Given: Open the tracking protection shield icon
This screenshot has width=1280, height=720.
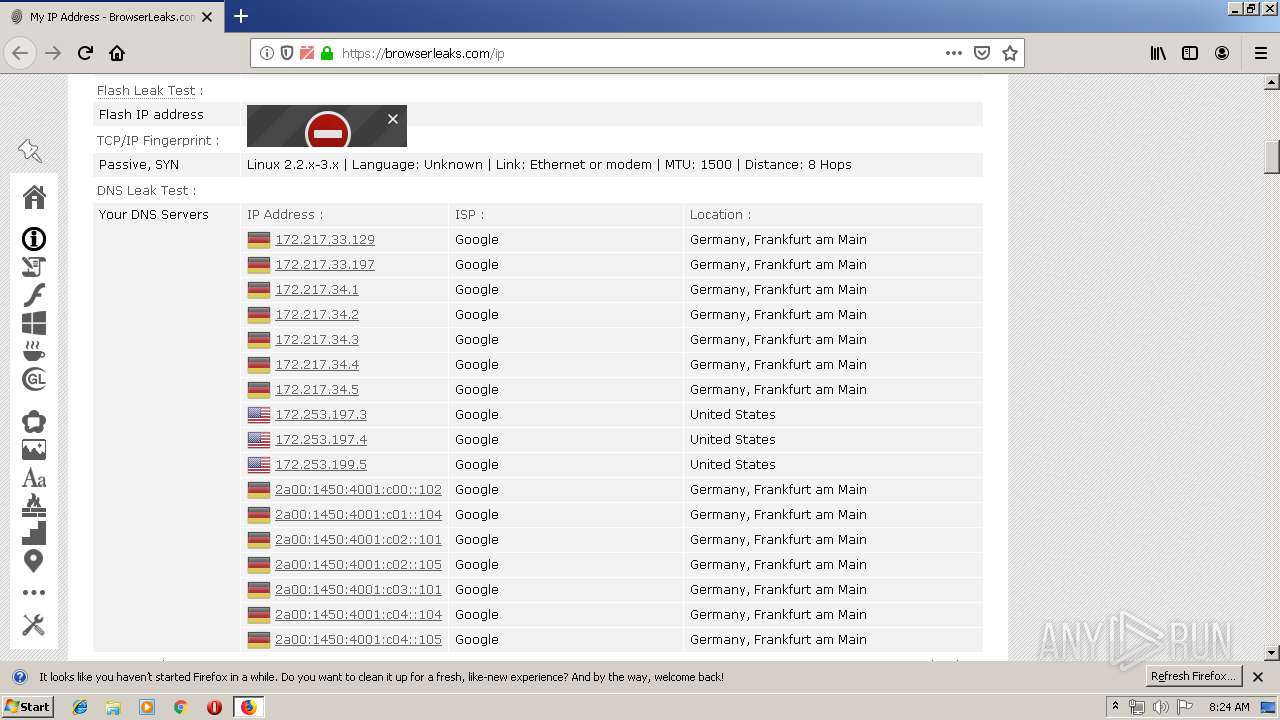Looking at the screenshot, I should (x=287, y=53).
